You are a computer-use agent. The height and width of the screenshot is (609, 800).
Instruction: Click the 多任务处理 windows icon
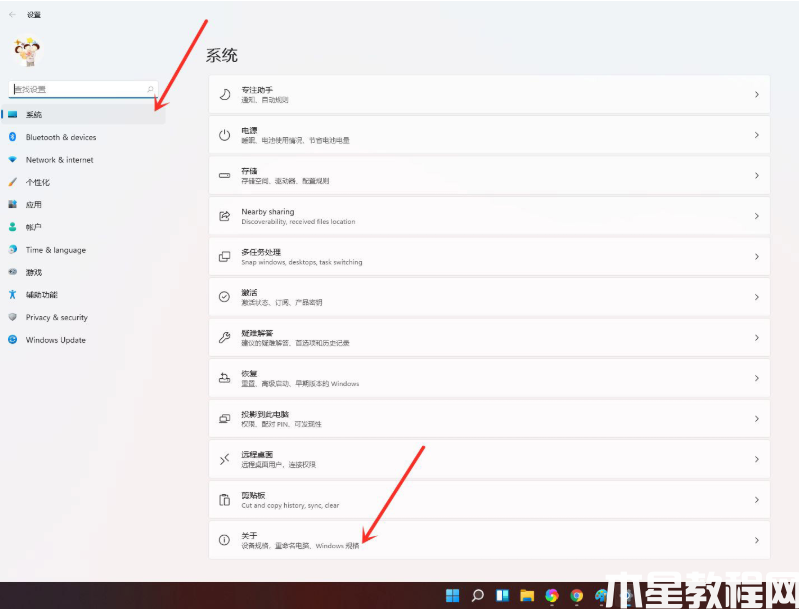[224, 257]
